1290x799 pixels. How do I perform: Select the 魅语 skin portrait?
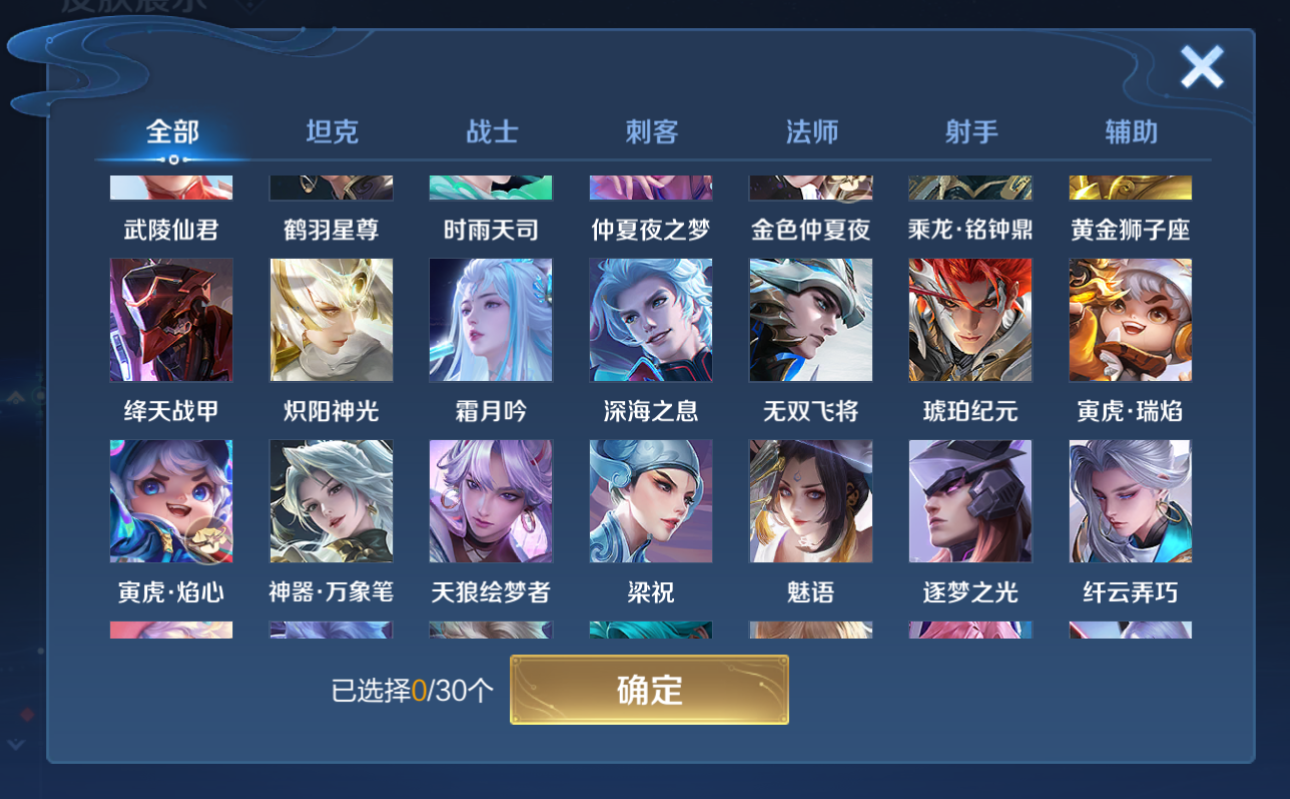pyautogui.click(x=811, y=501)
